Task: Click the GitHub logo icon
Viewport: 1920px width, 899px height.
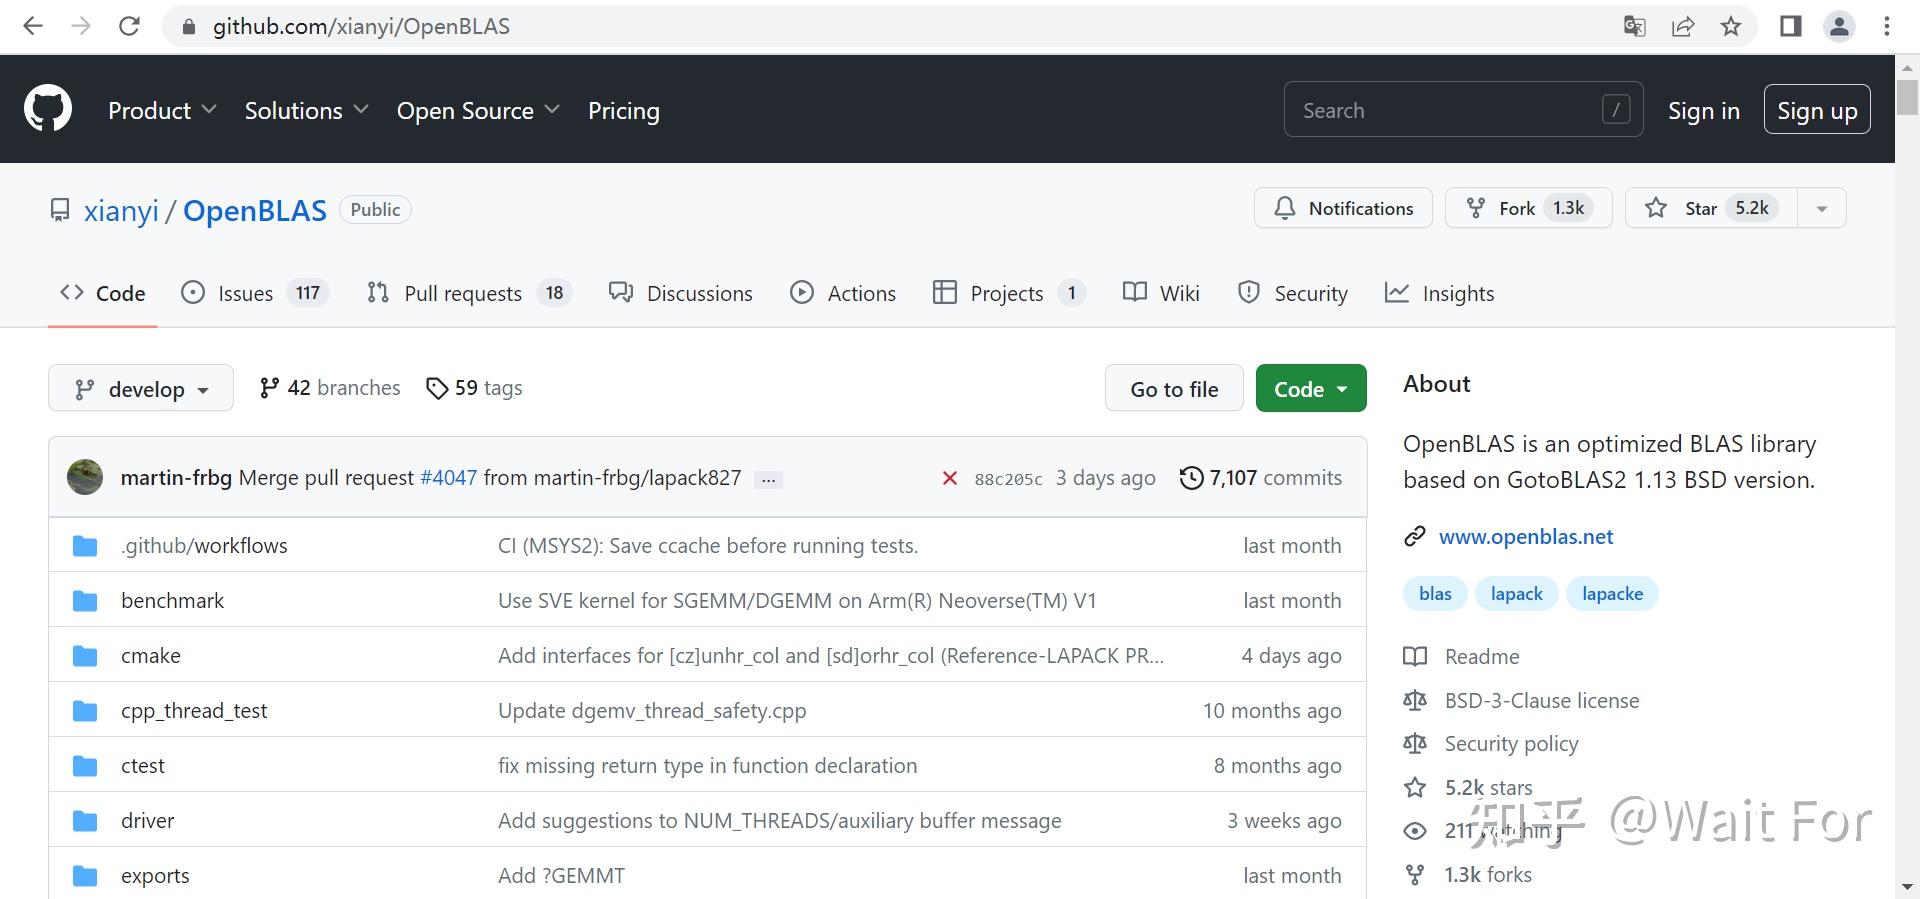Action: pyautogui.click(x=48, y=109)
